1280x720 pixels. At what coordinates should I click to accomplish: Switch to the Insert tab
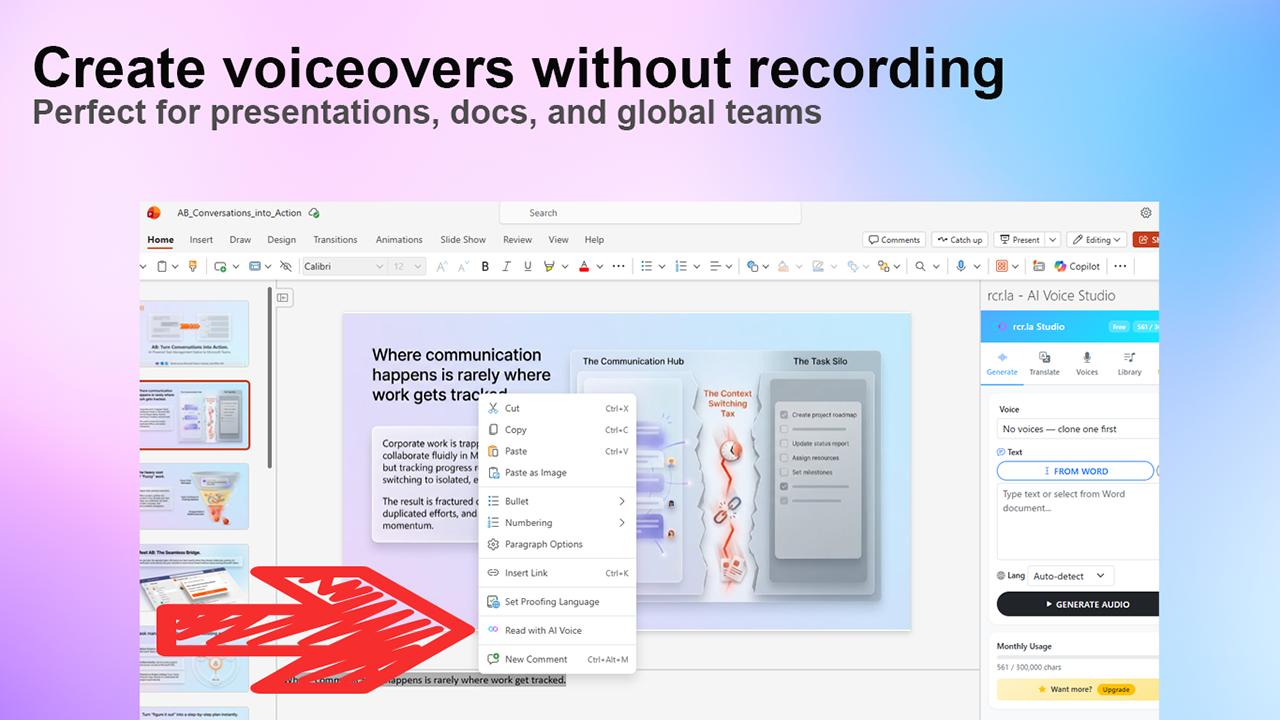[x=201, y=240]
